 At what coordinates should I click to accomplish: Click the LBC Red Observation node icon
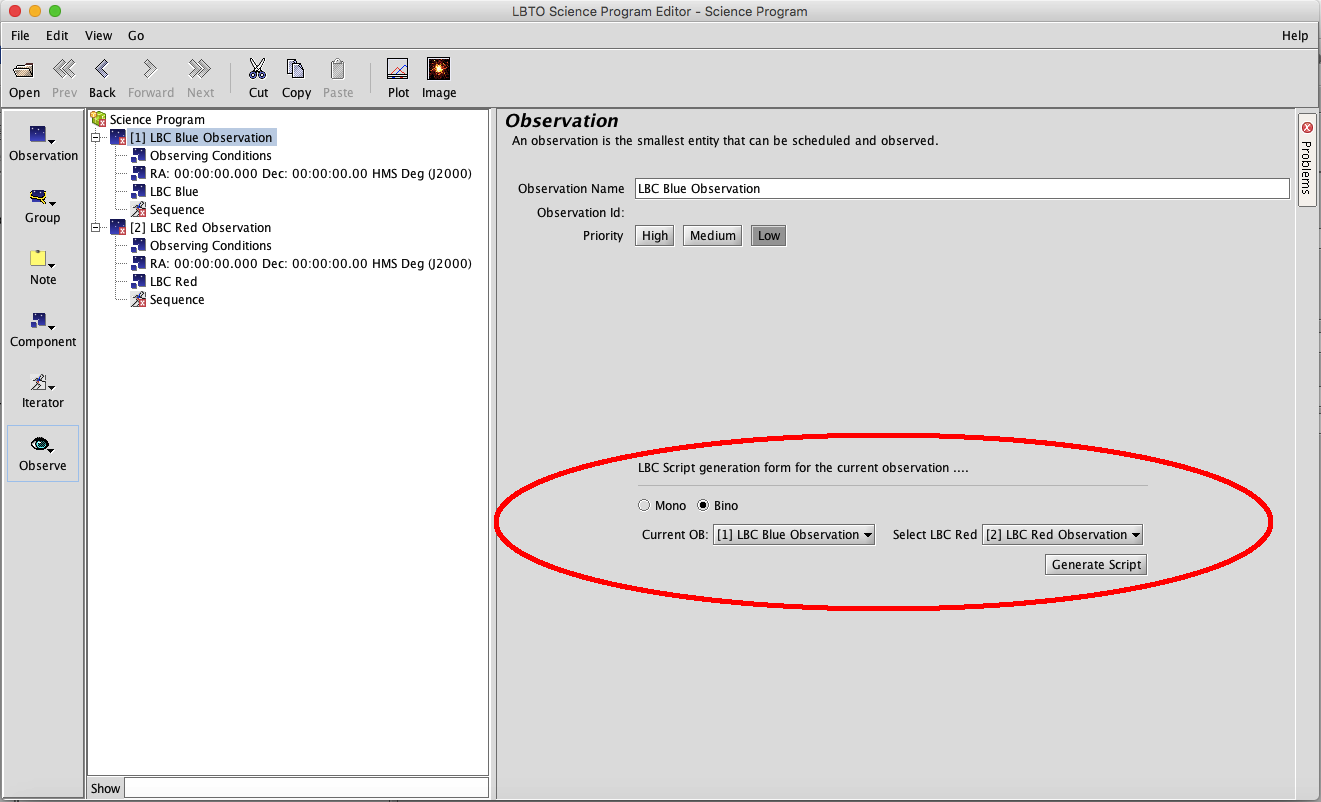click(118, 227)
